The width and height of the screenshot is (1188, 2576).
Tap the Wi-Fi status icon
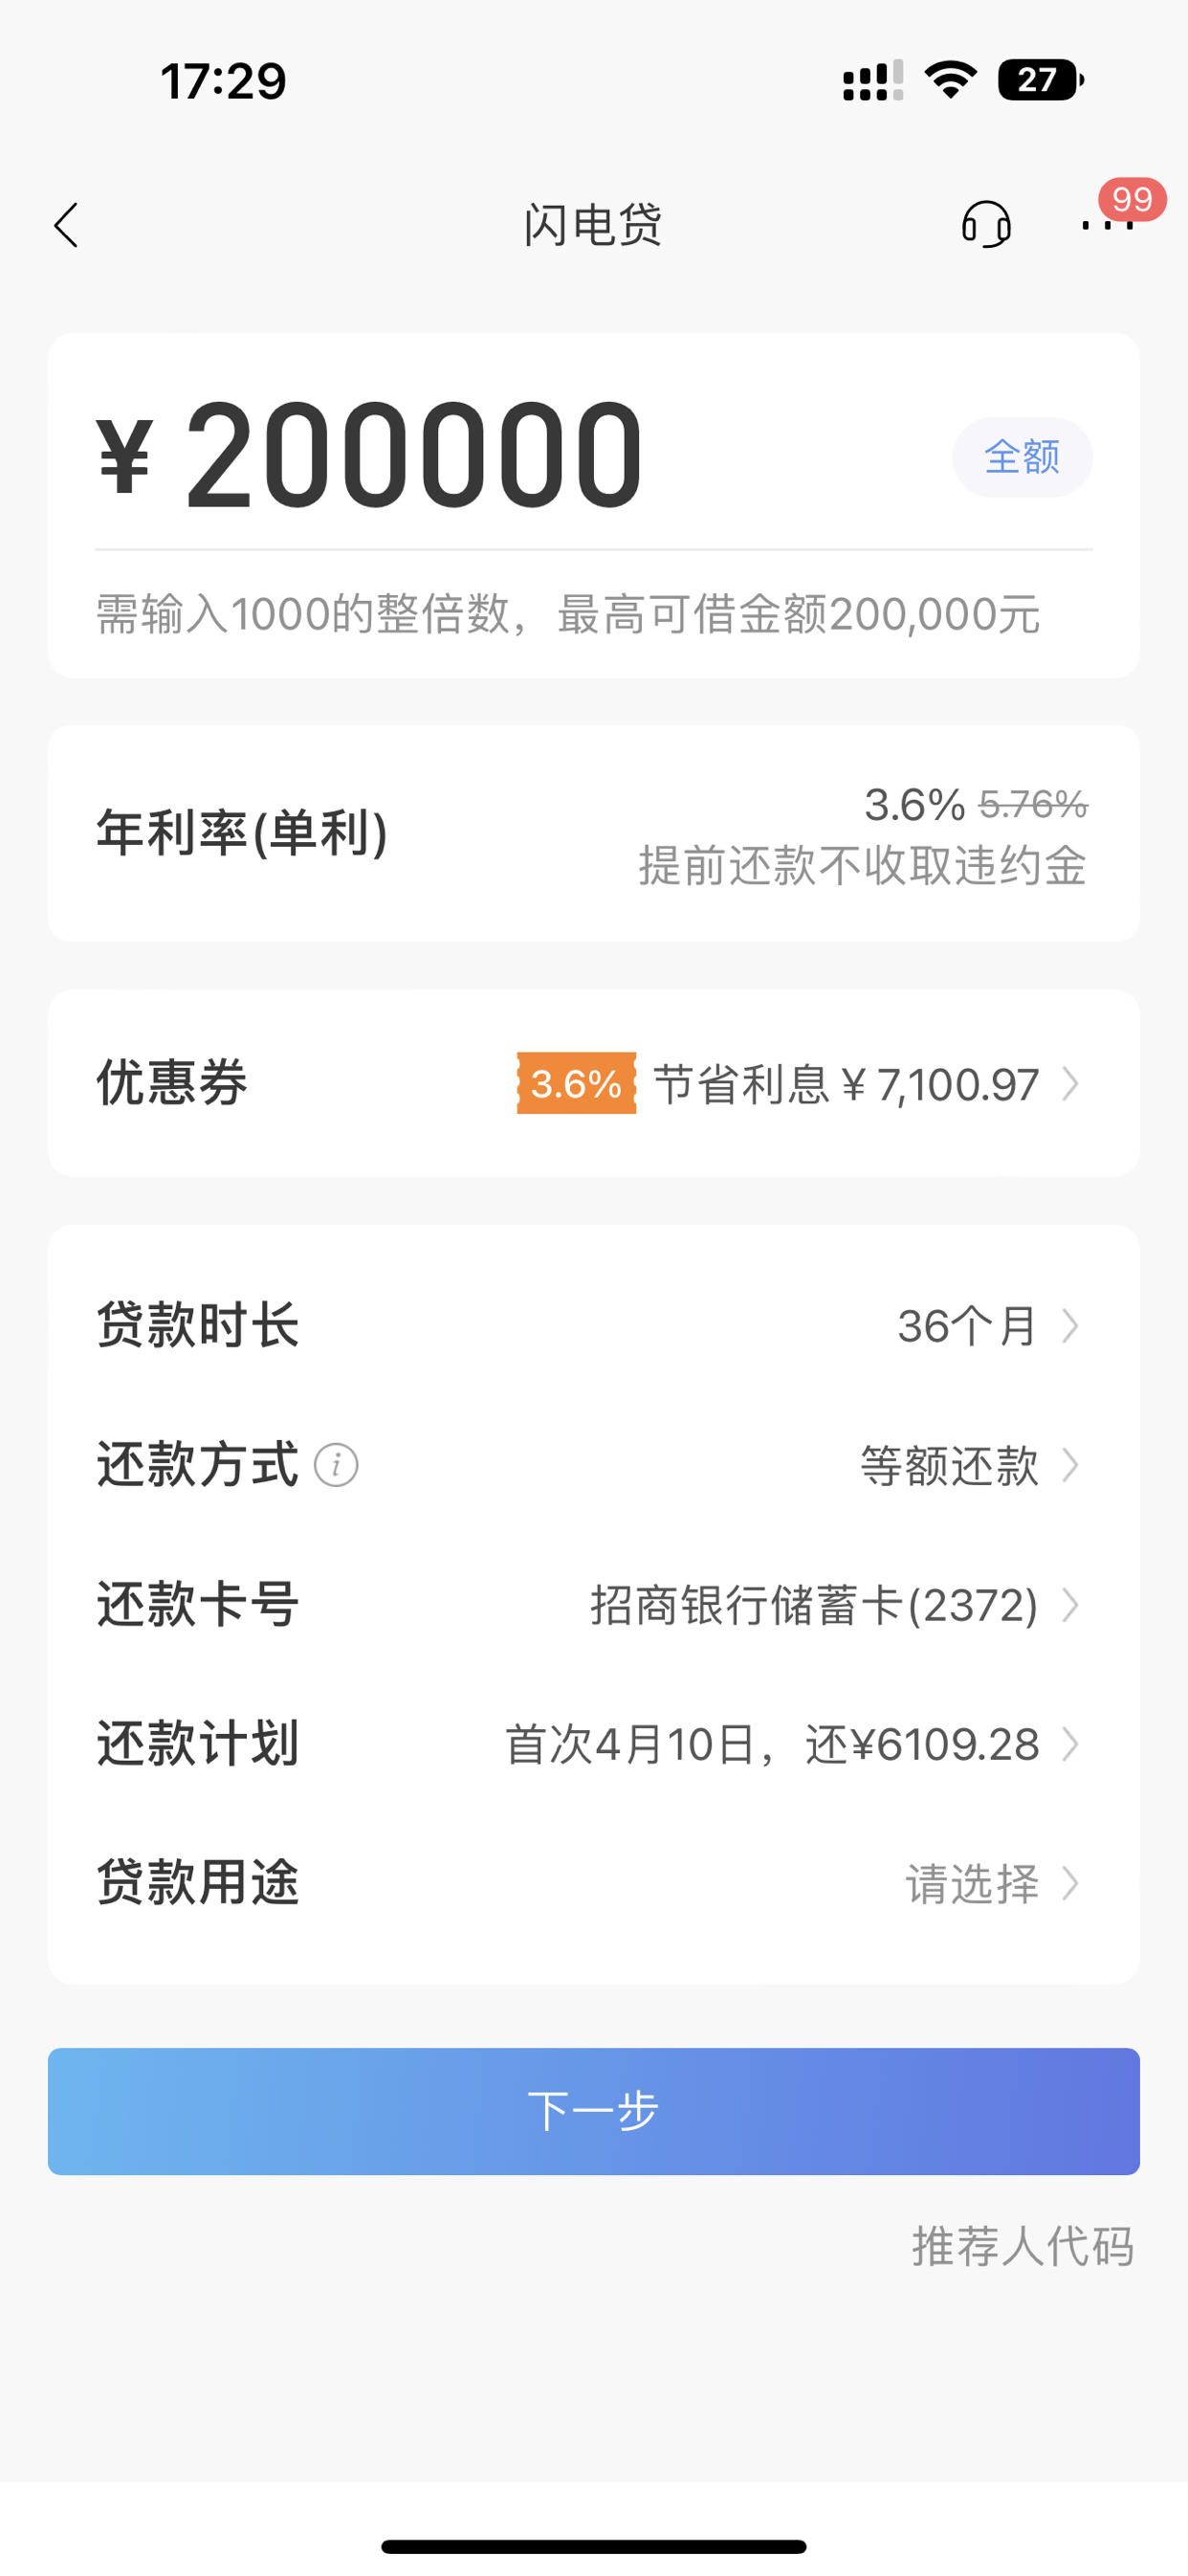click(951, 80)
